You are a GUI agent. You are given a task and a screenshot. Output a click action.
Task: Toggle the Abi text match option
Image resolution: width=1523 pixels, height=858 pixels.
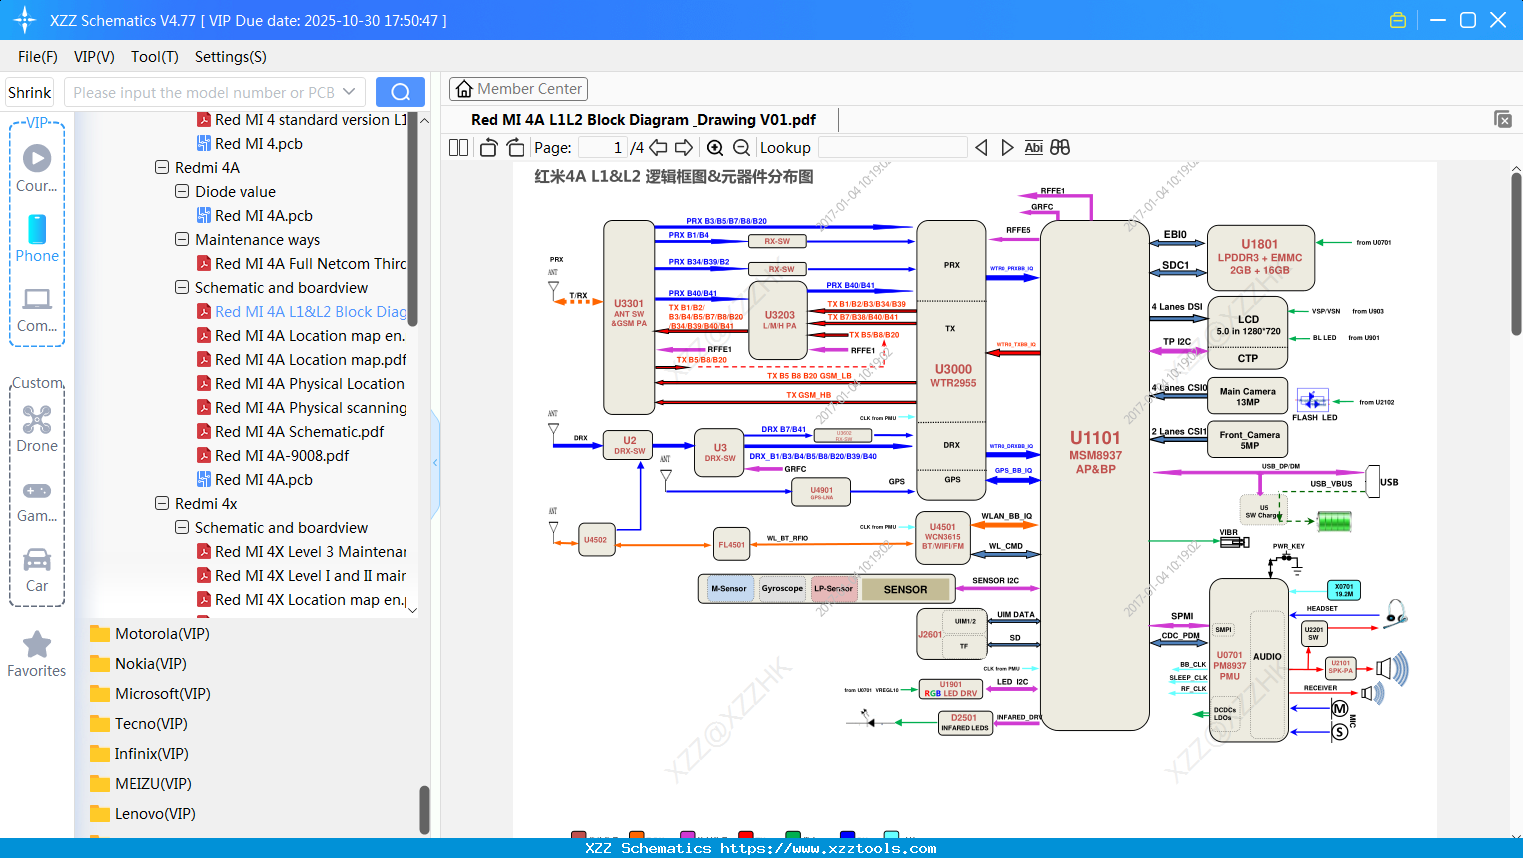[x=1034, y=147]
